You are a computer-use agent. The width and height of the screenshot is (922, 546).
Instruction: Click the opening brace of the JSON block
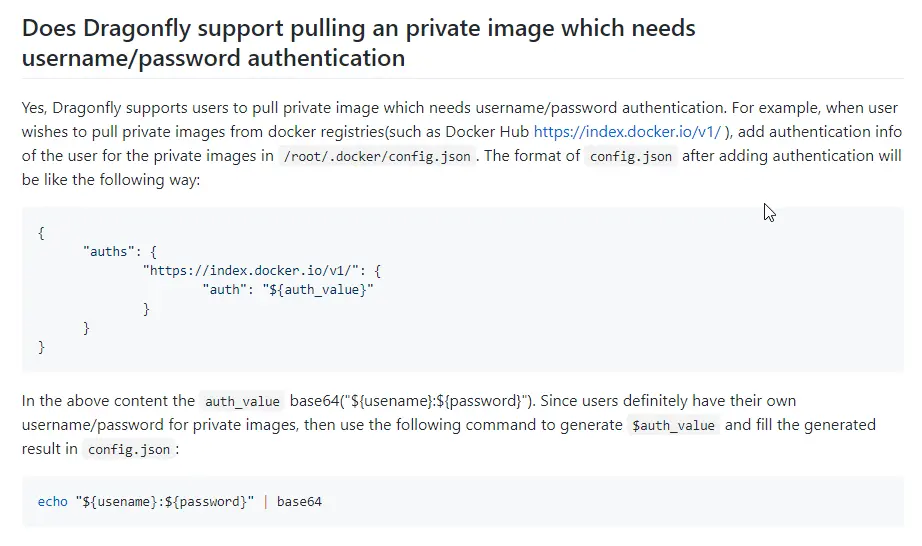(41, 232)
